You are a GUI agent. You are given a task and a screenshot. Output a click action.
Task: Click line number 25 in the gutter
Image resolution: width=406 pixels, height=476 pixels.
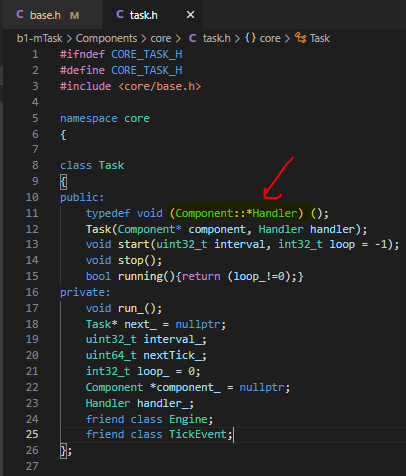(x=32, y=434)
